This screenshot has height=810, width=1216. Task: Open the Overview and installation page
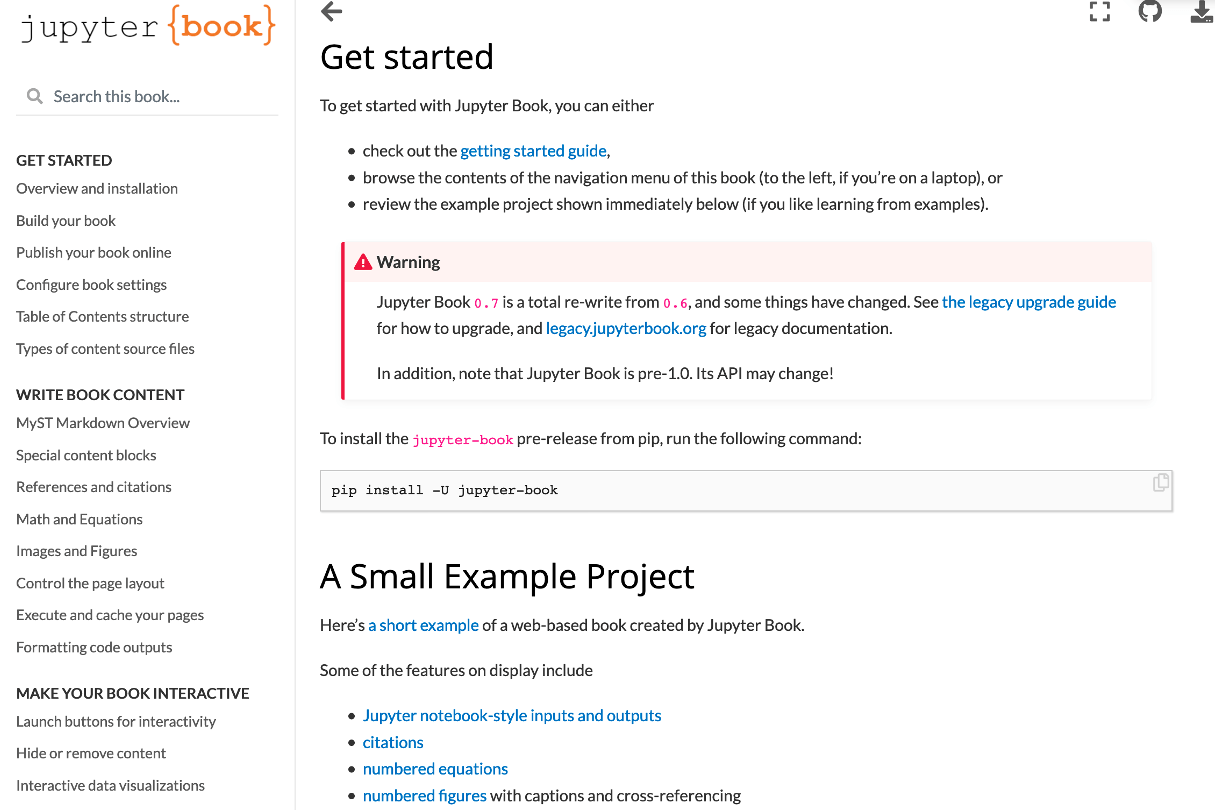tap(96, 188)
